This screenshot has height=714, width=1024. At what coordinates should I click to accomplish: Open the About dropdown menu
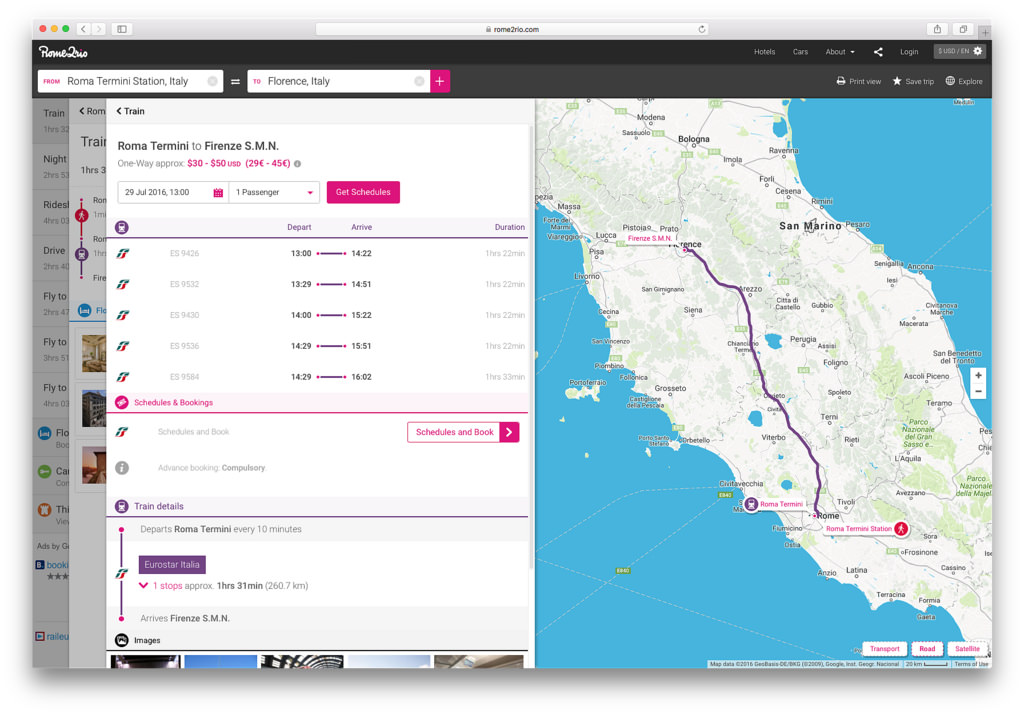click(x=840, y=52)
